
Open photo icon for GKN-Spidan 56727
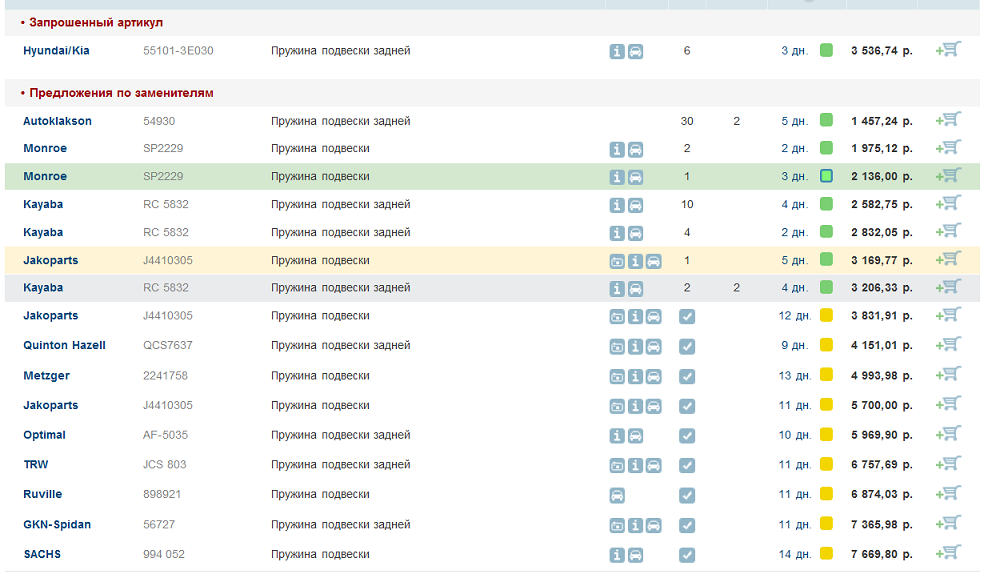click(x=617, y=525)
